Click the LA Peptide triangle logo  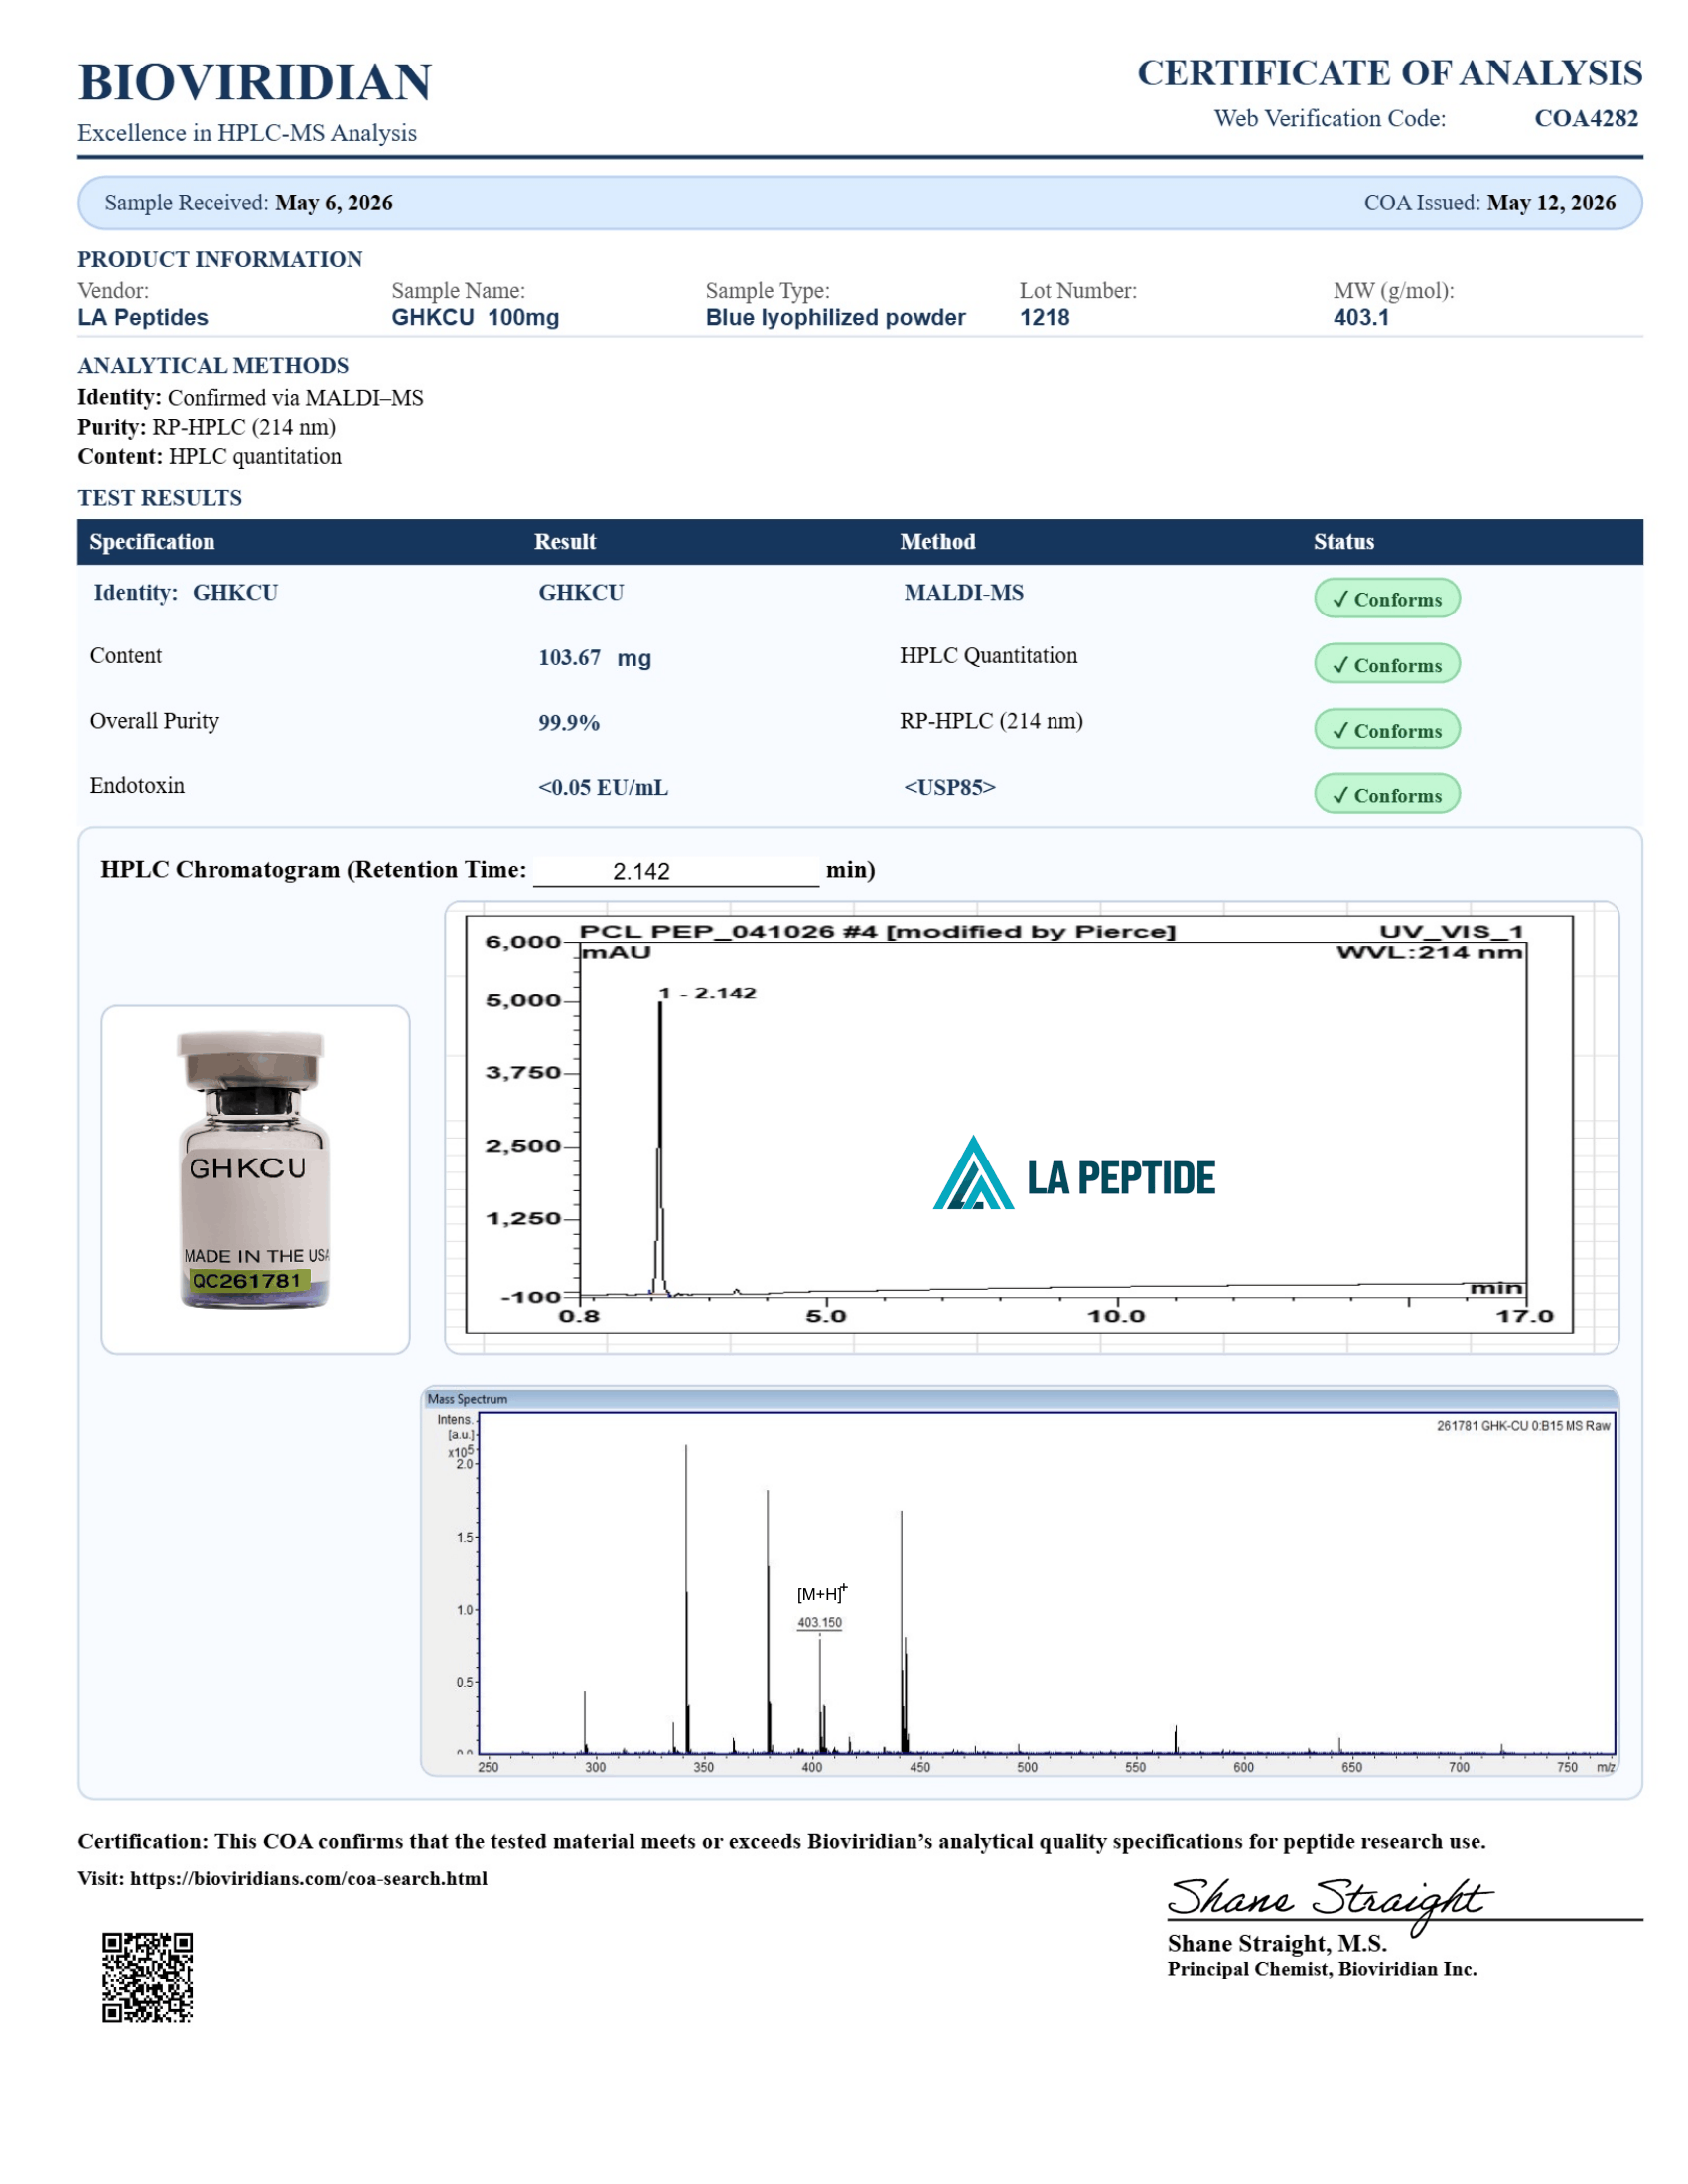(x=973, y=1172)
